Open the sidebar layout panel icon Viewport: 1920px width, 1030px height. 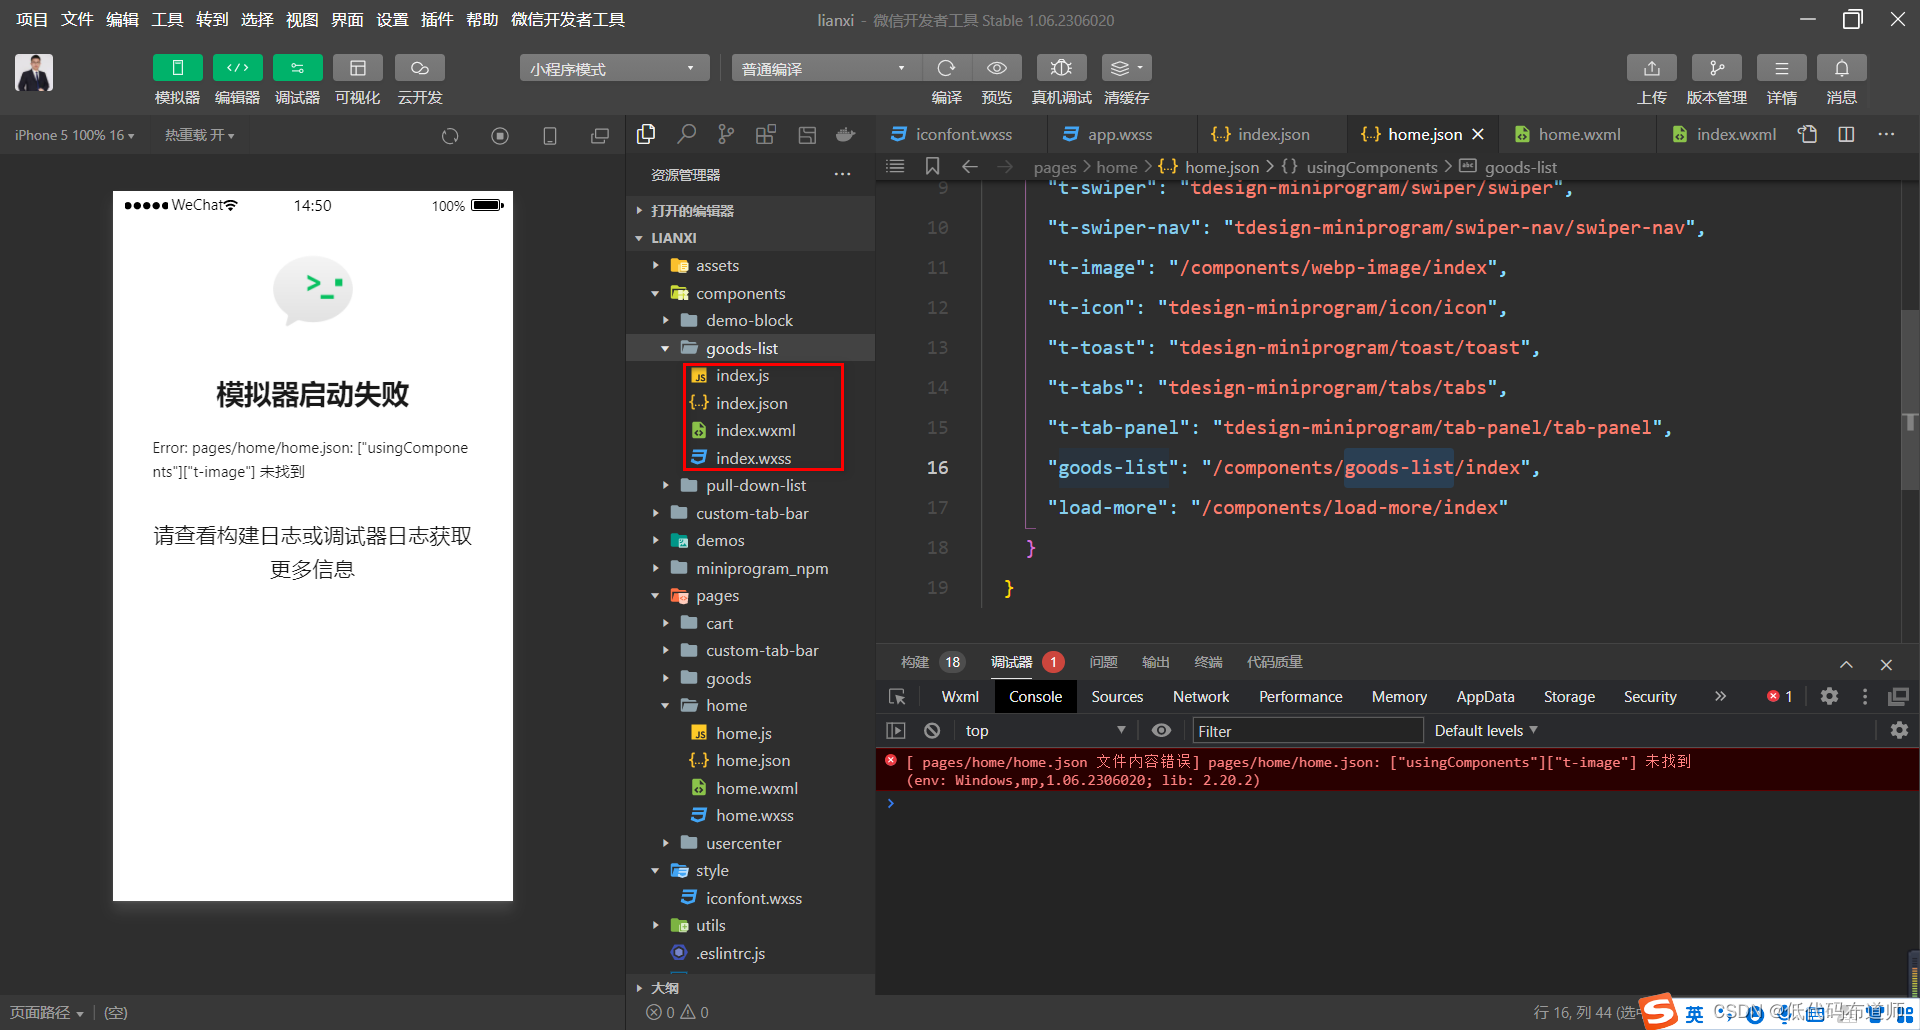pos(807,134)
